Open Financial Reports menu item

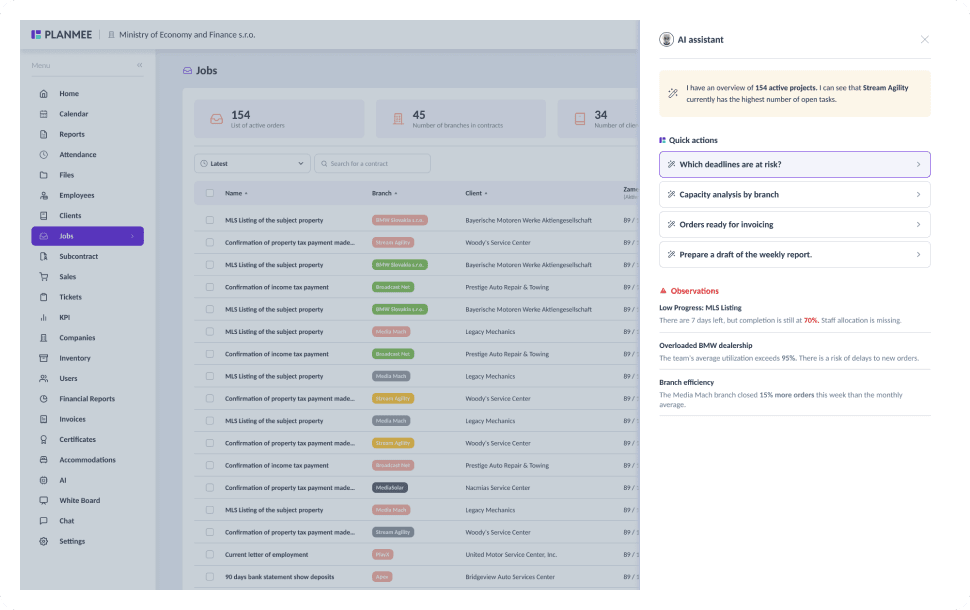point(87,399)
